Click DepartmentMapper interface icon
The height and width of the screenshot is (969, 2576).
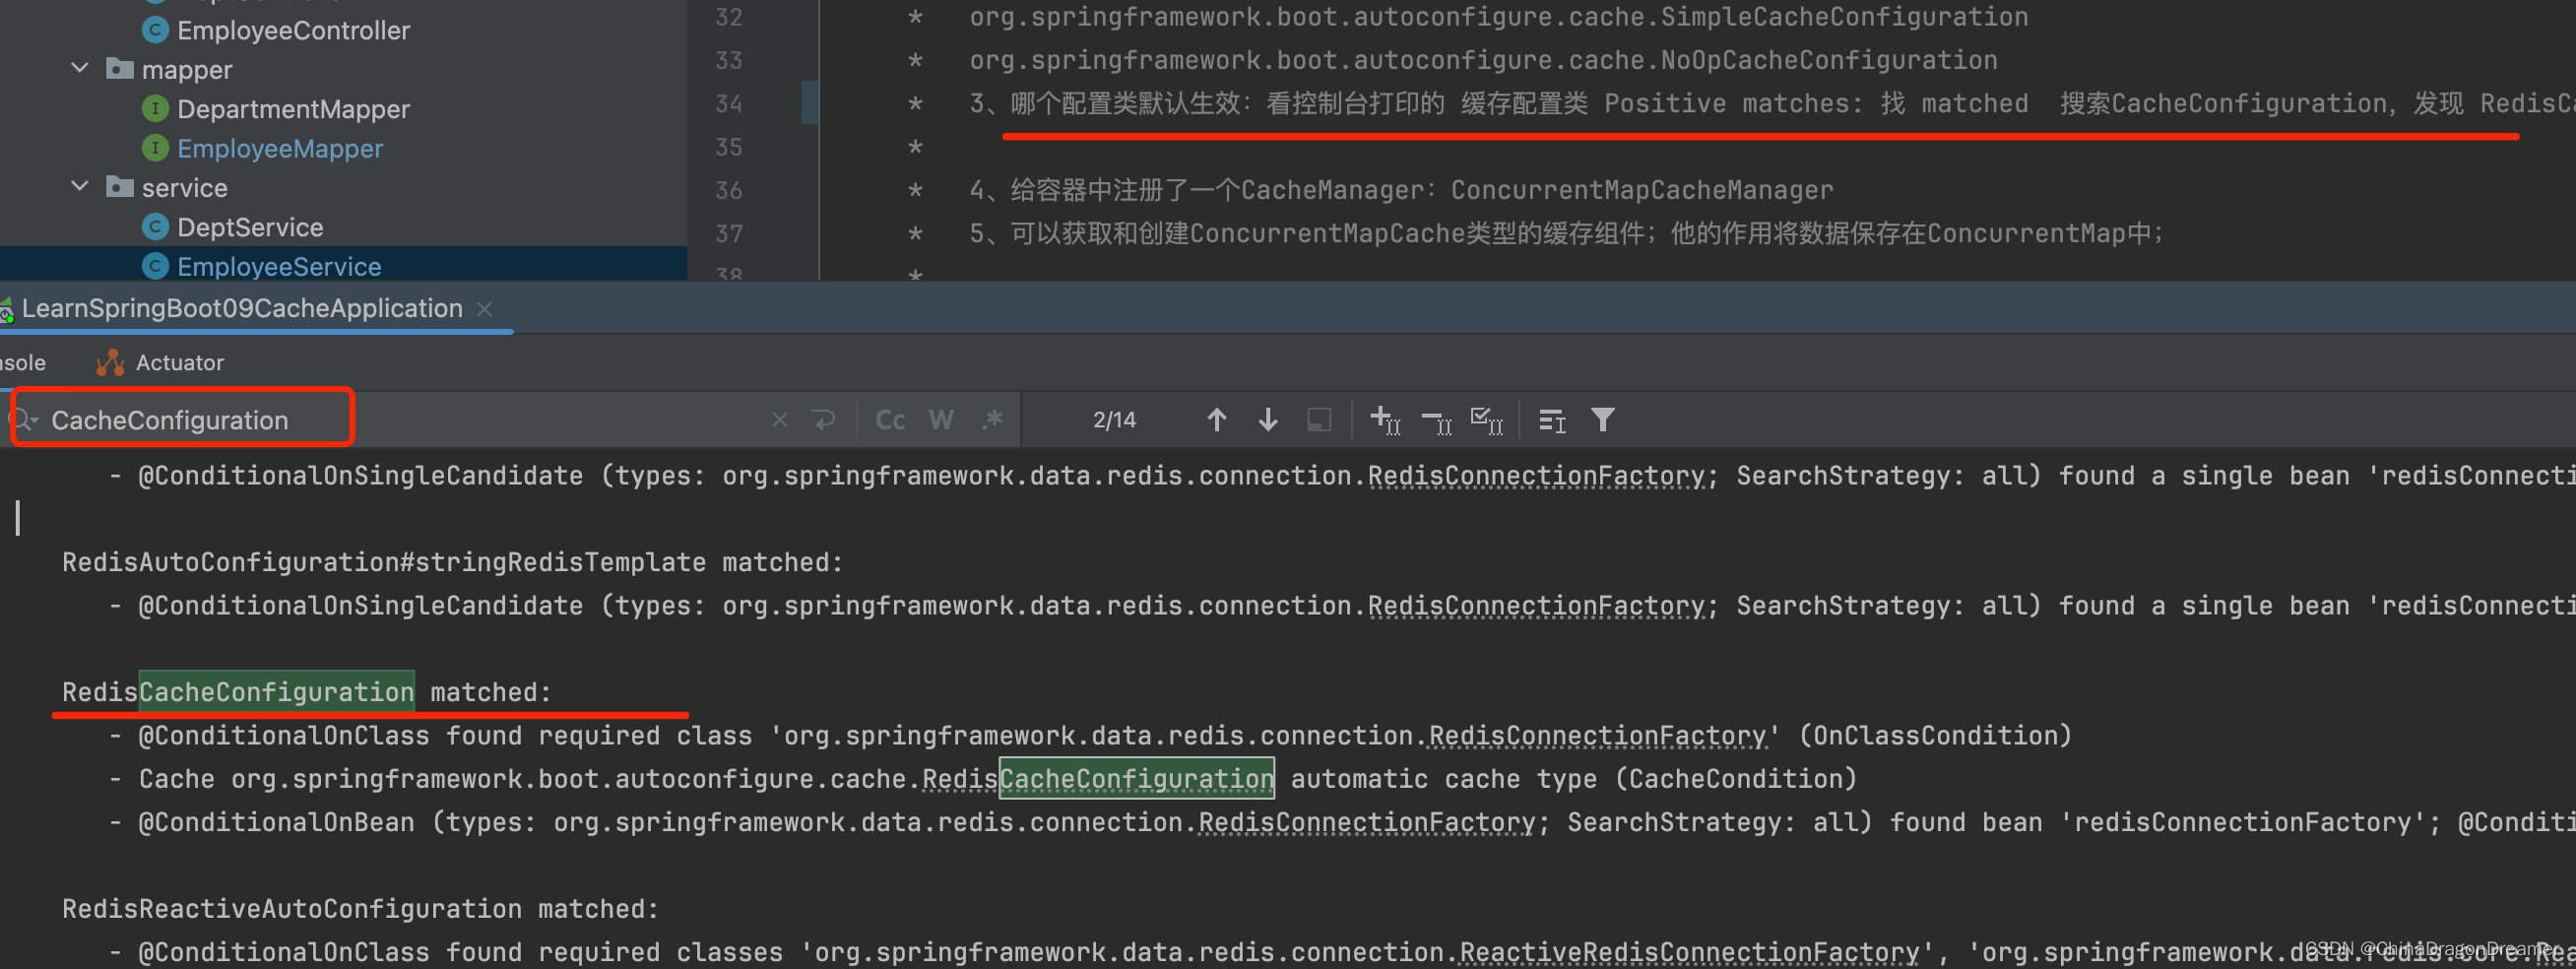155,108
